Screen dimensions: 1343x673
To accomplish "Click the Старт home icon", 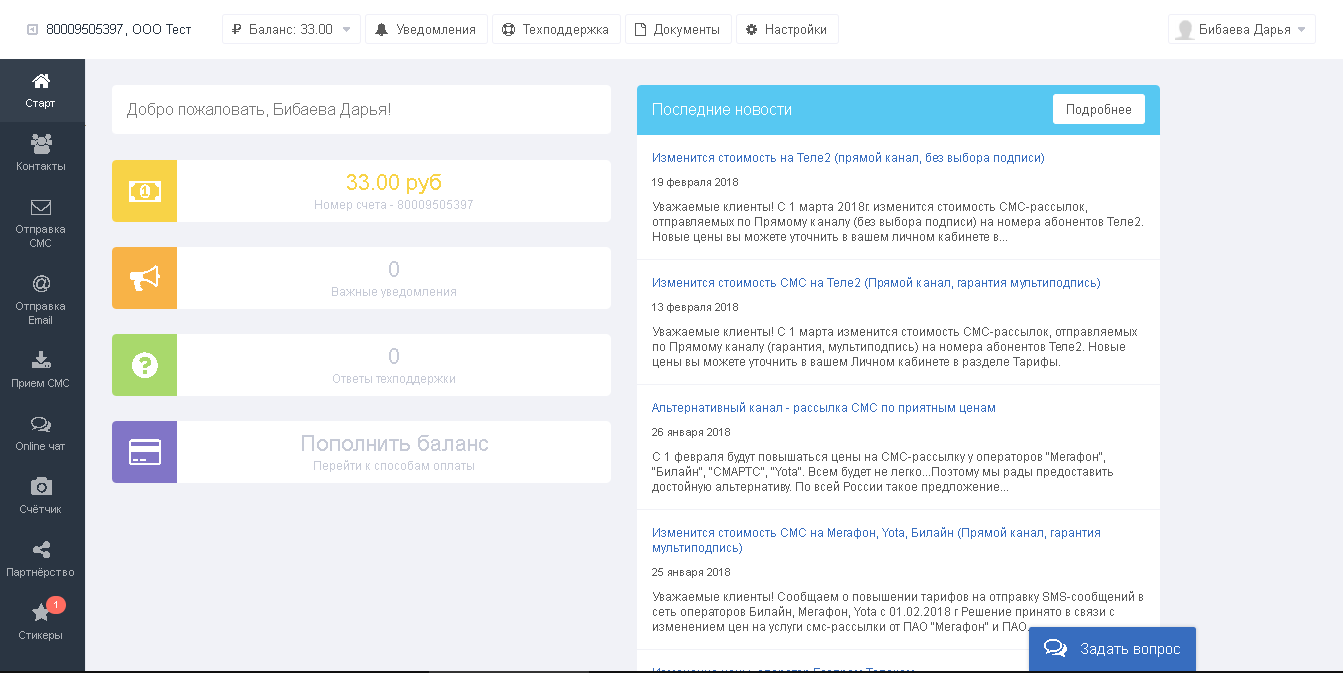I will tap(41, 90).
